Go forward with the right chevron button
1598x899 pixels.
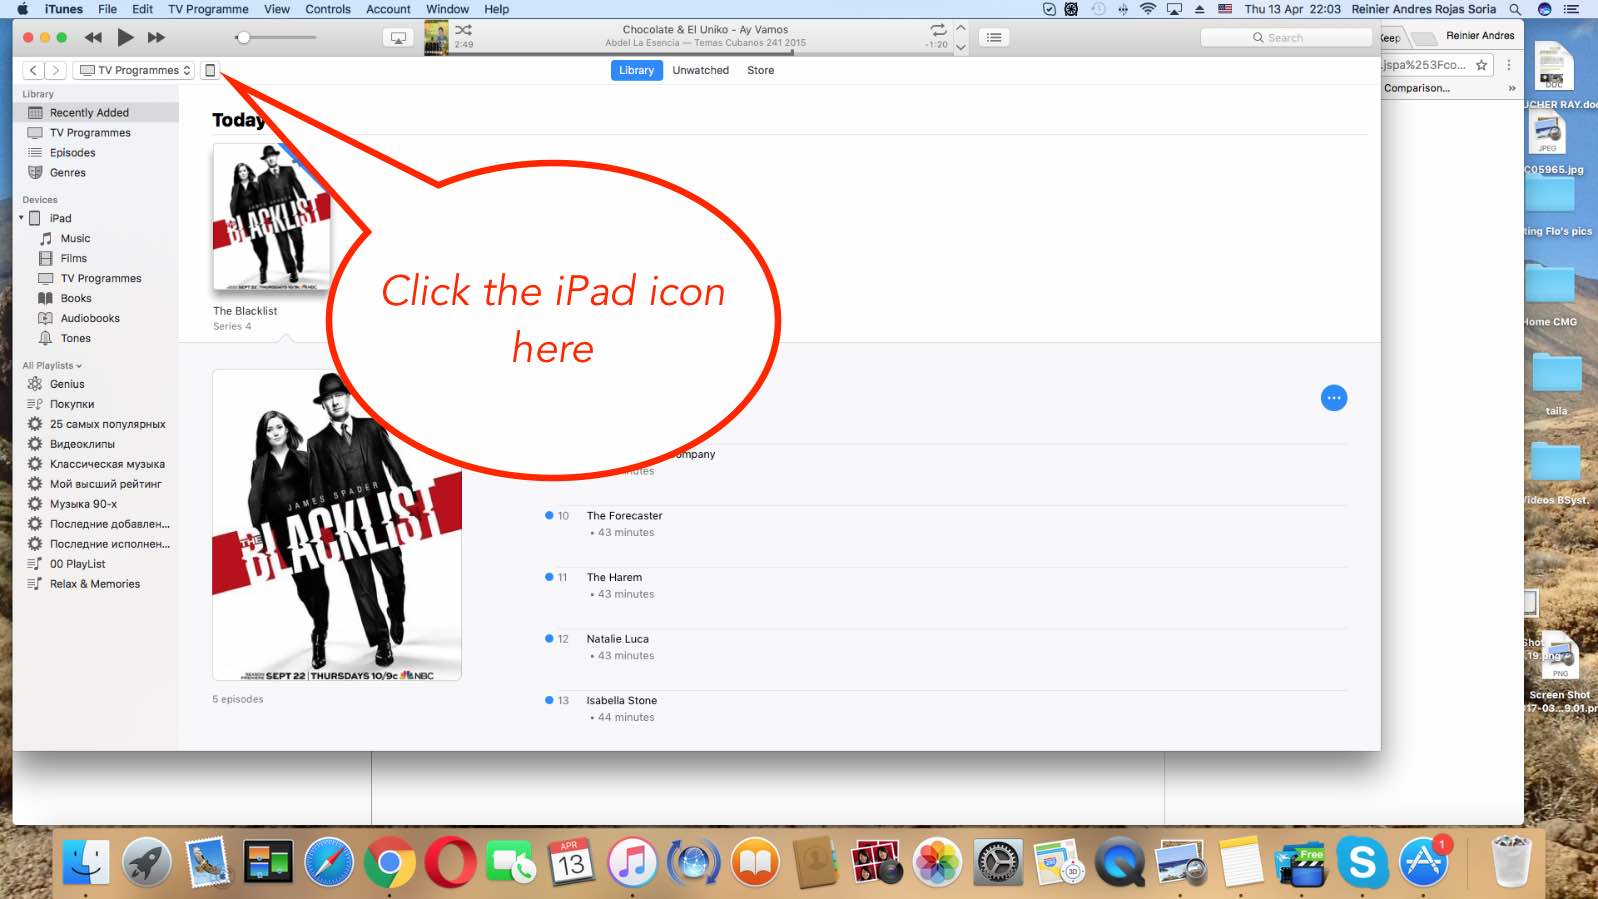click(x=56, y=70)
